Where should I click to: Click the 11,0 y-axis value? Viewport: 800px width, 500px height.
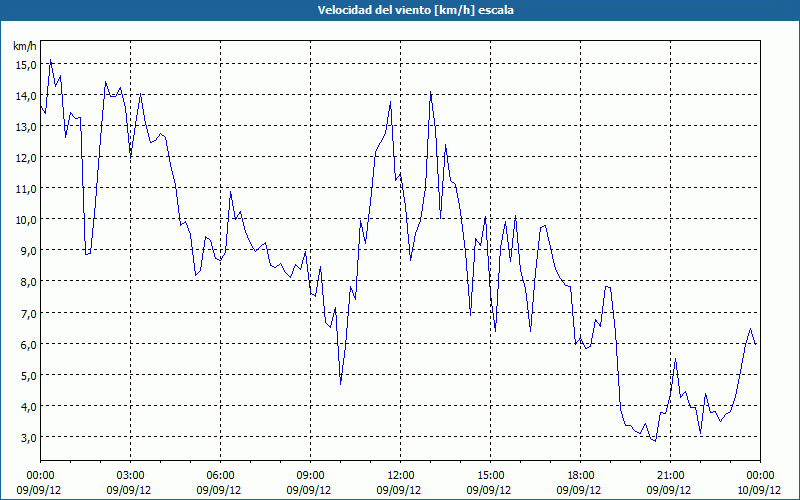click(26, 189)
